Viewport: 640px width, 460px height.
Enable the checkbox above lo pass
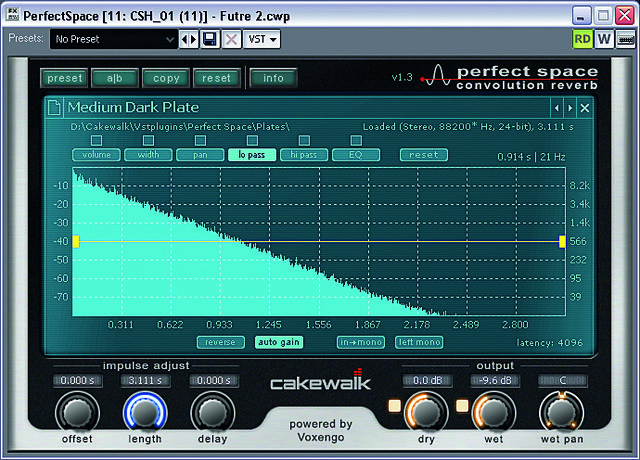tap(252, 140)
